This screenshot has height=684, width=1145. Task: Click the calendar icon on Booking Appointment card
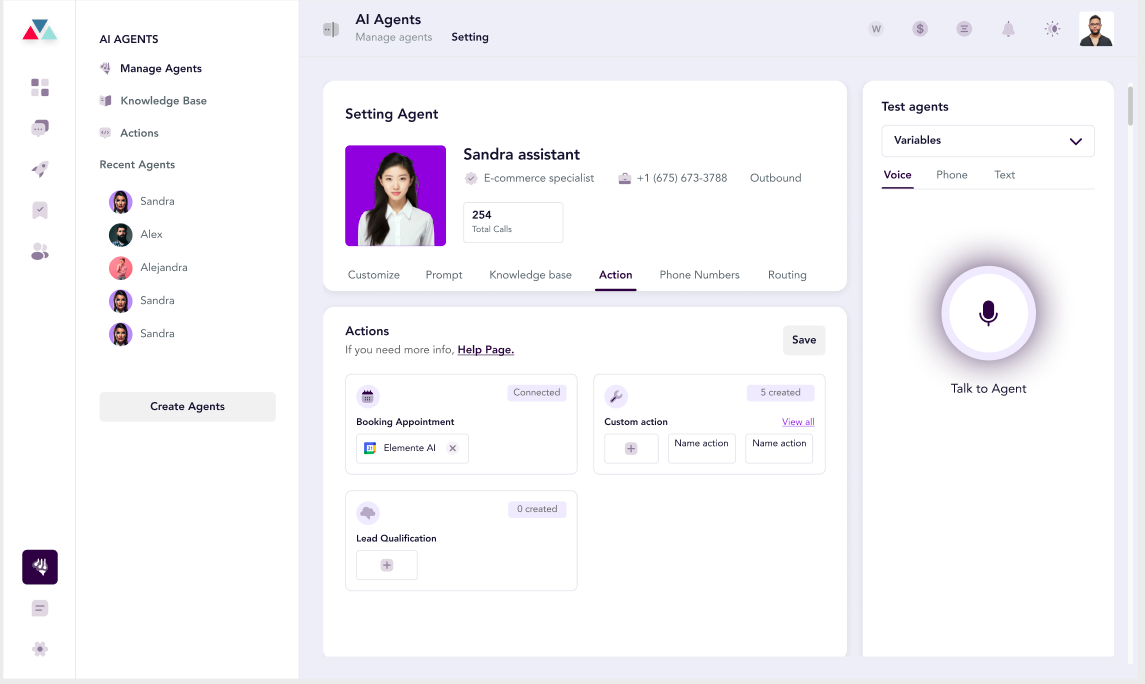(367, 396)
